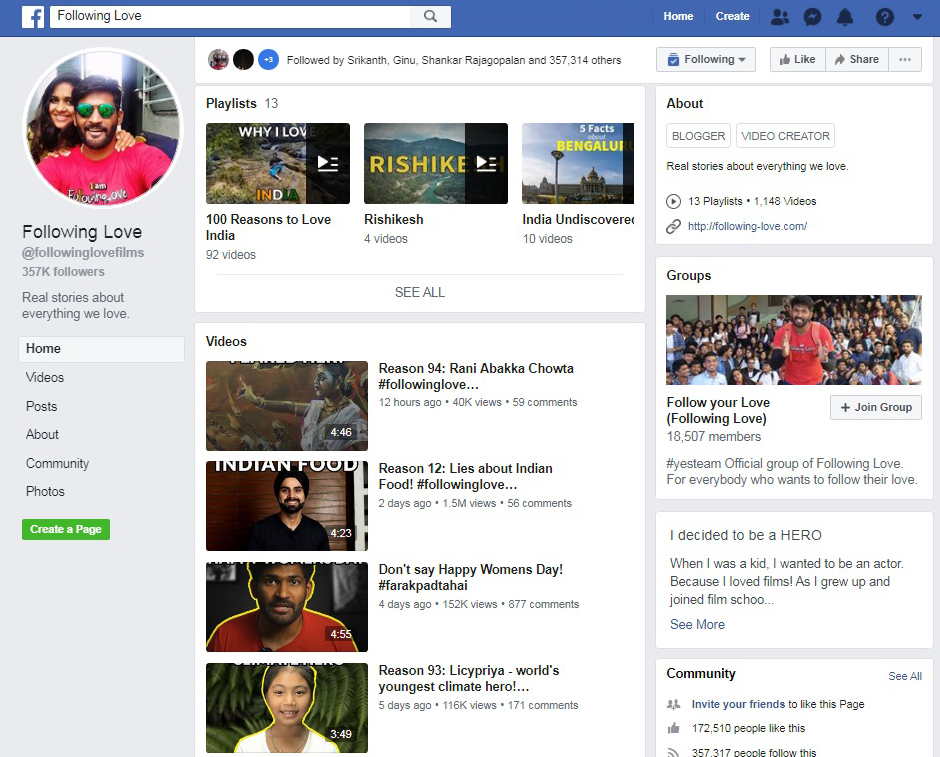Play the Reason 93 Licypriya video thumbnail

[287, 708]
